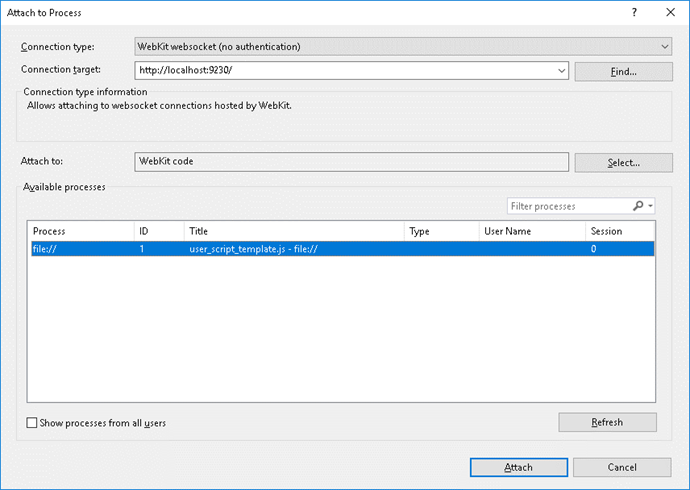Sort by the Process column header
Viewport: 690px width, 490px height.
pos(80,231)
